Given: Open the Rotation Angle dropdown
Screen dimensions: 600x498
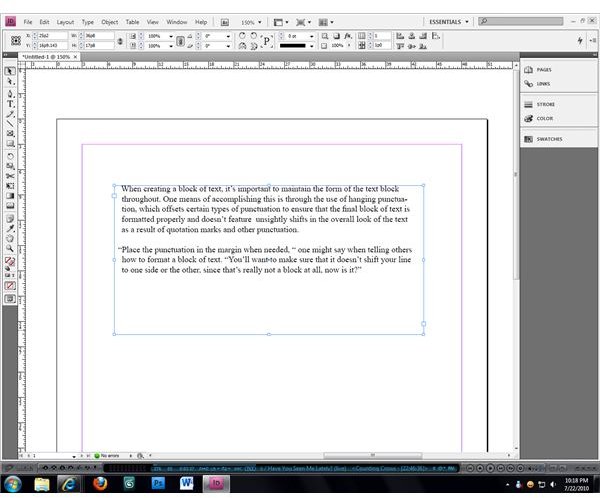Looking at the screenshot, I should [x=228, y=36].
